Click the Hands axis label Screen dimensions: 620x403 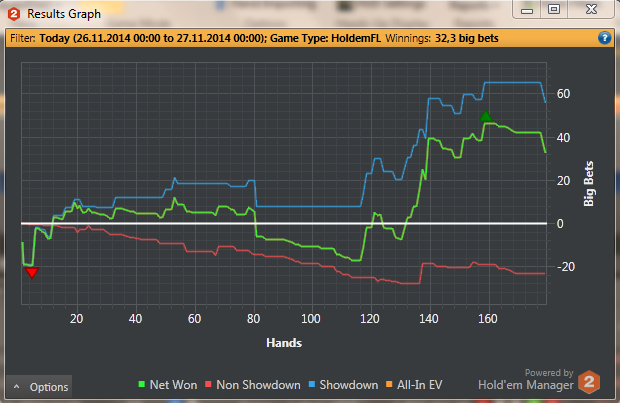284,342
